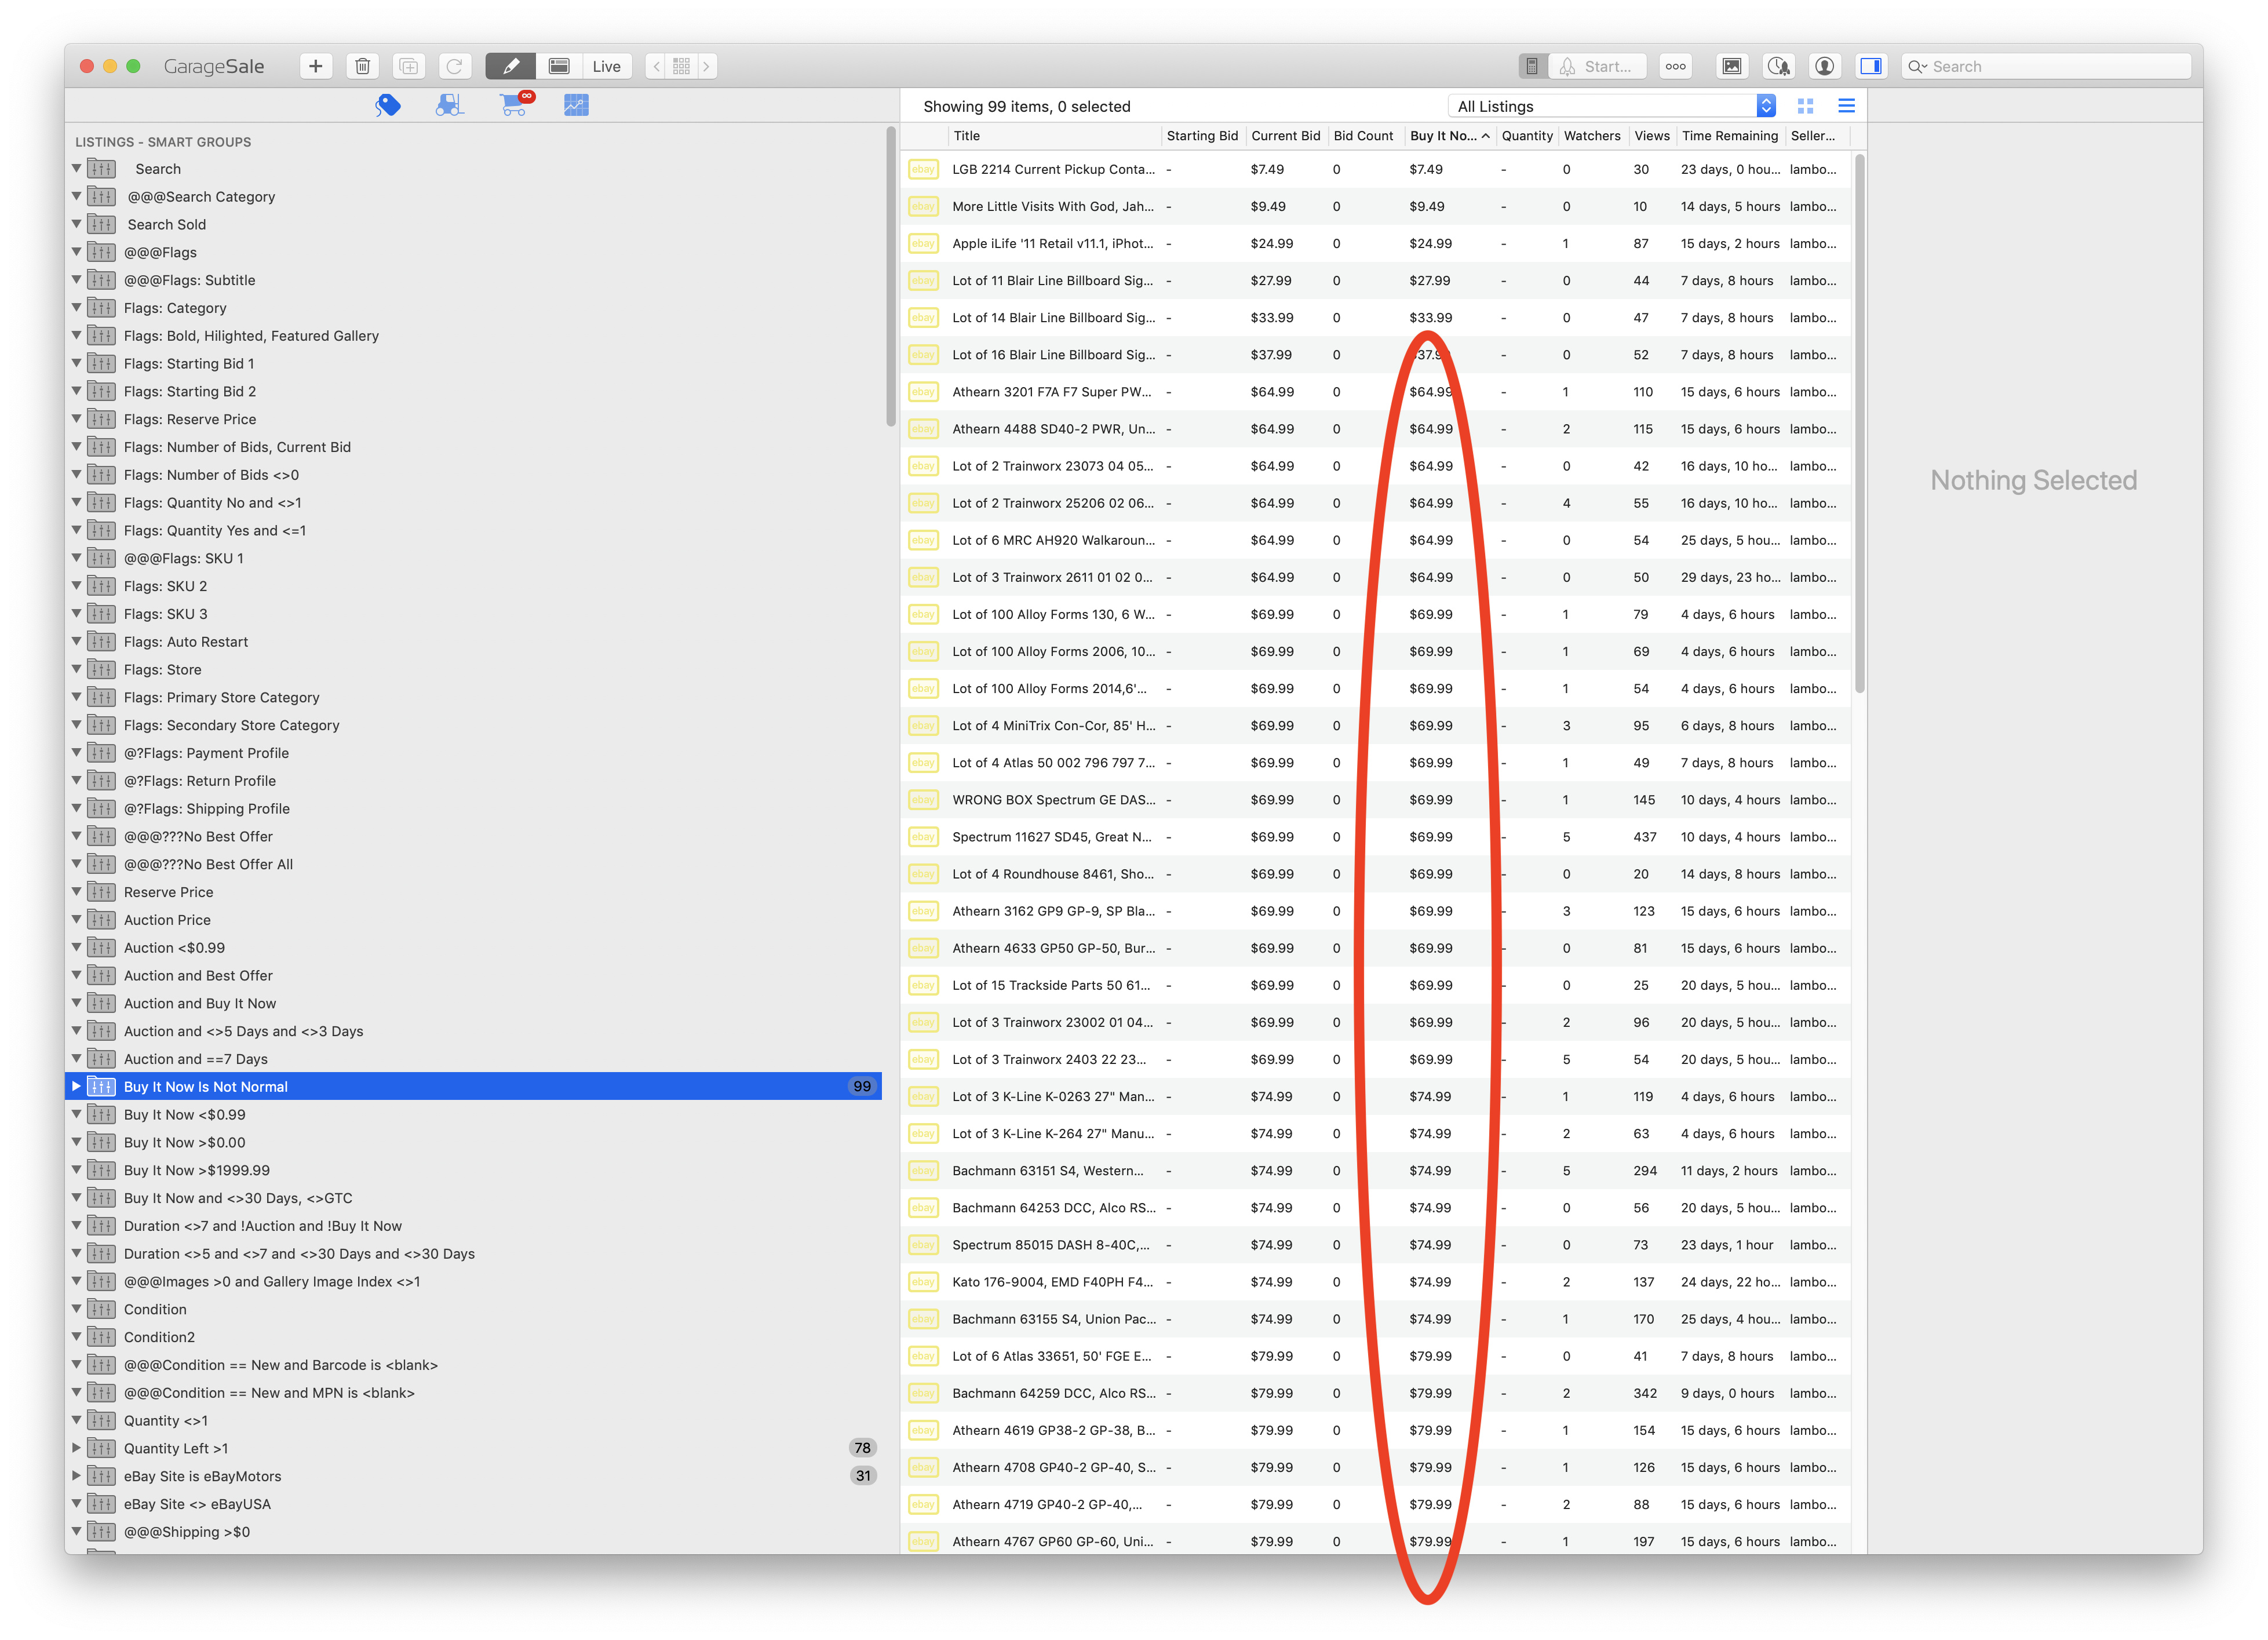
Task: Select Buy It Now >$1999.99 group
Action: pyautogui.click(x=474, y=1170)
